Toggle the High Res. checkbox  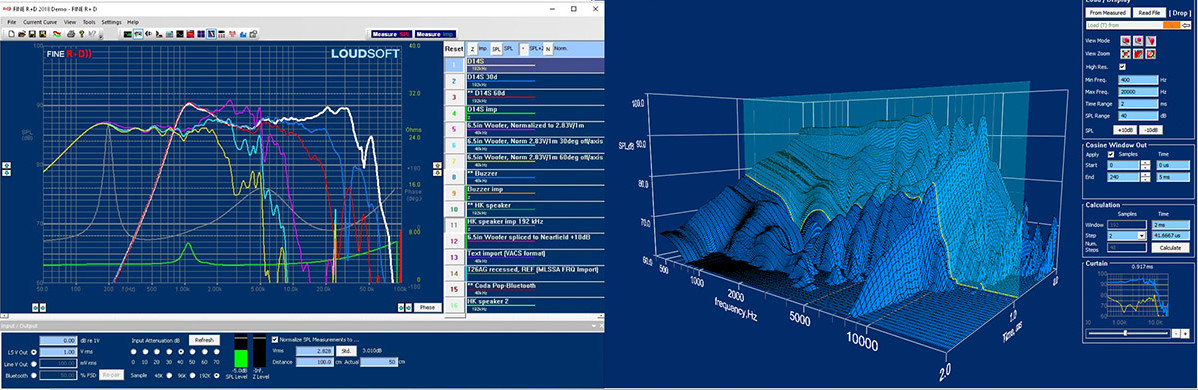click(1122, 67)
